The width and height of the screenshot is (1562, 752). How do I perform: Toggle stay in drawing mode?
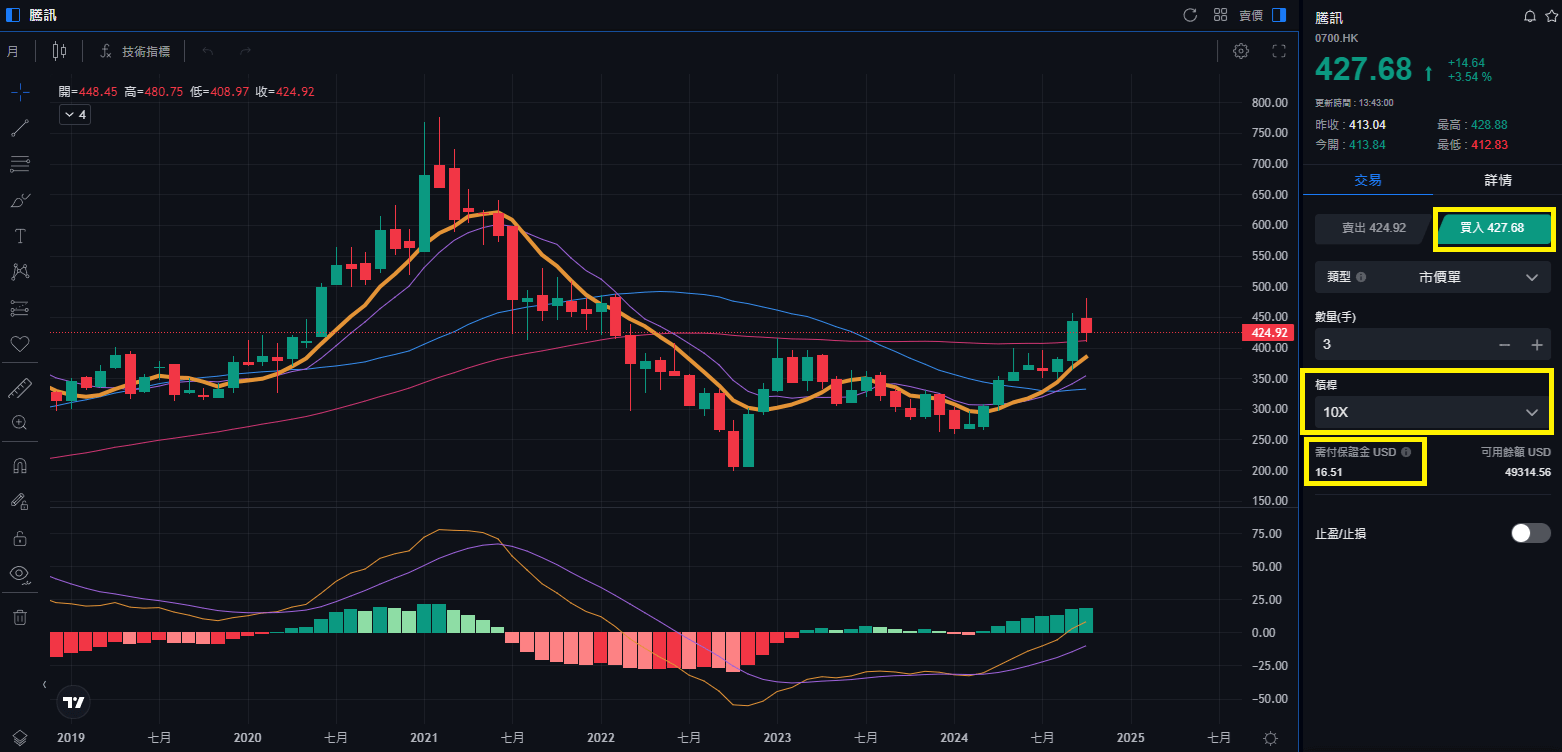(19, 502)
